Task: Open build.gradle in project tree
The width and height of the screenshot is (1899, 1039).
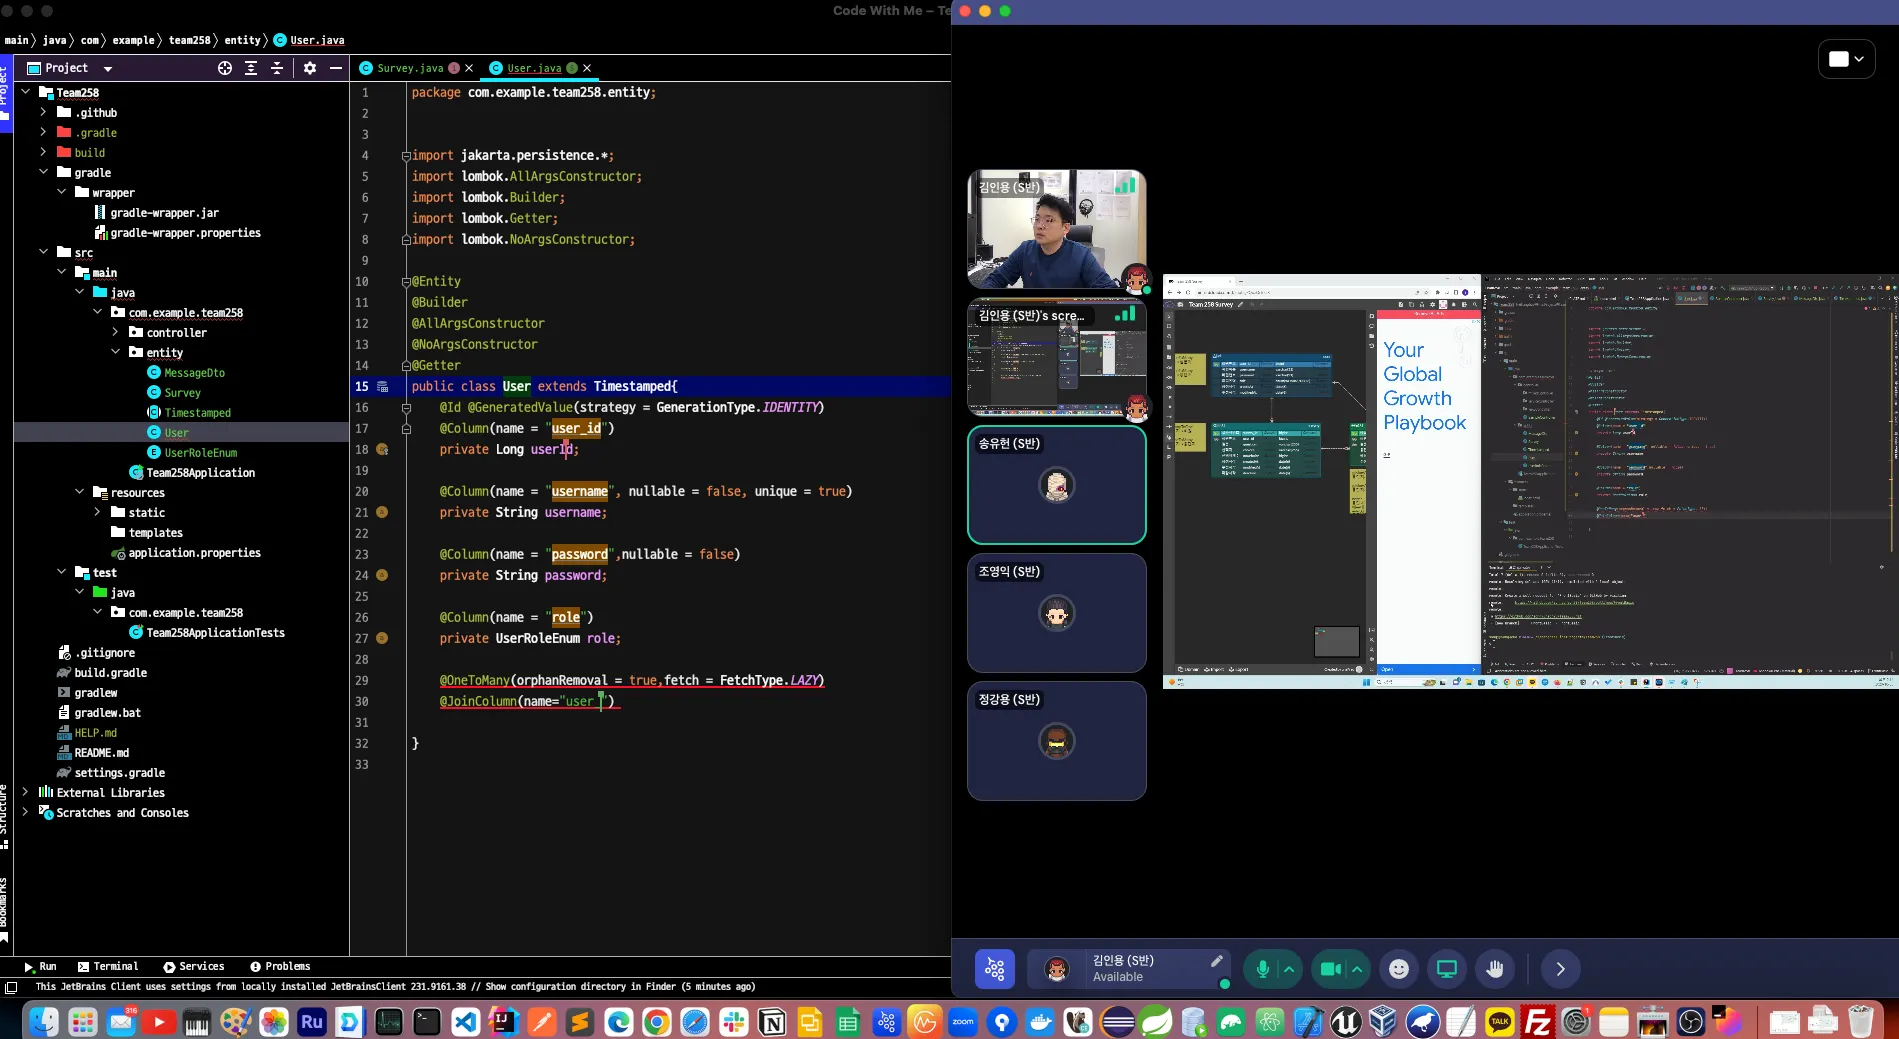Action: click(x=111, y=673)
